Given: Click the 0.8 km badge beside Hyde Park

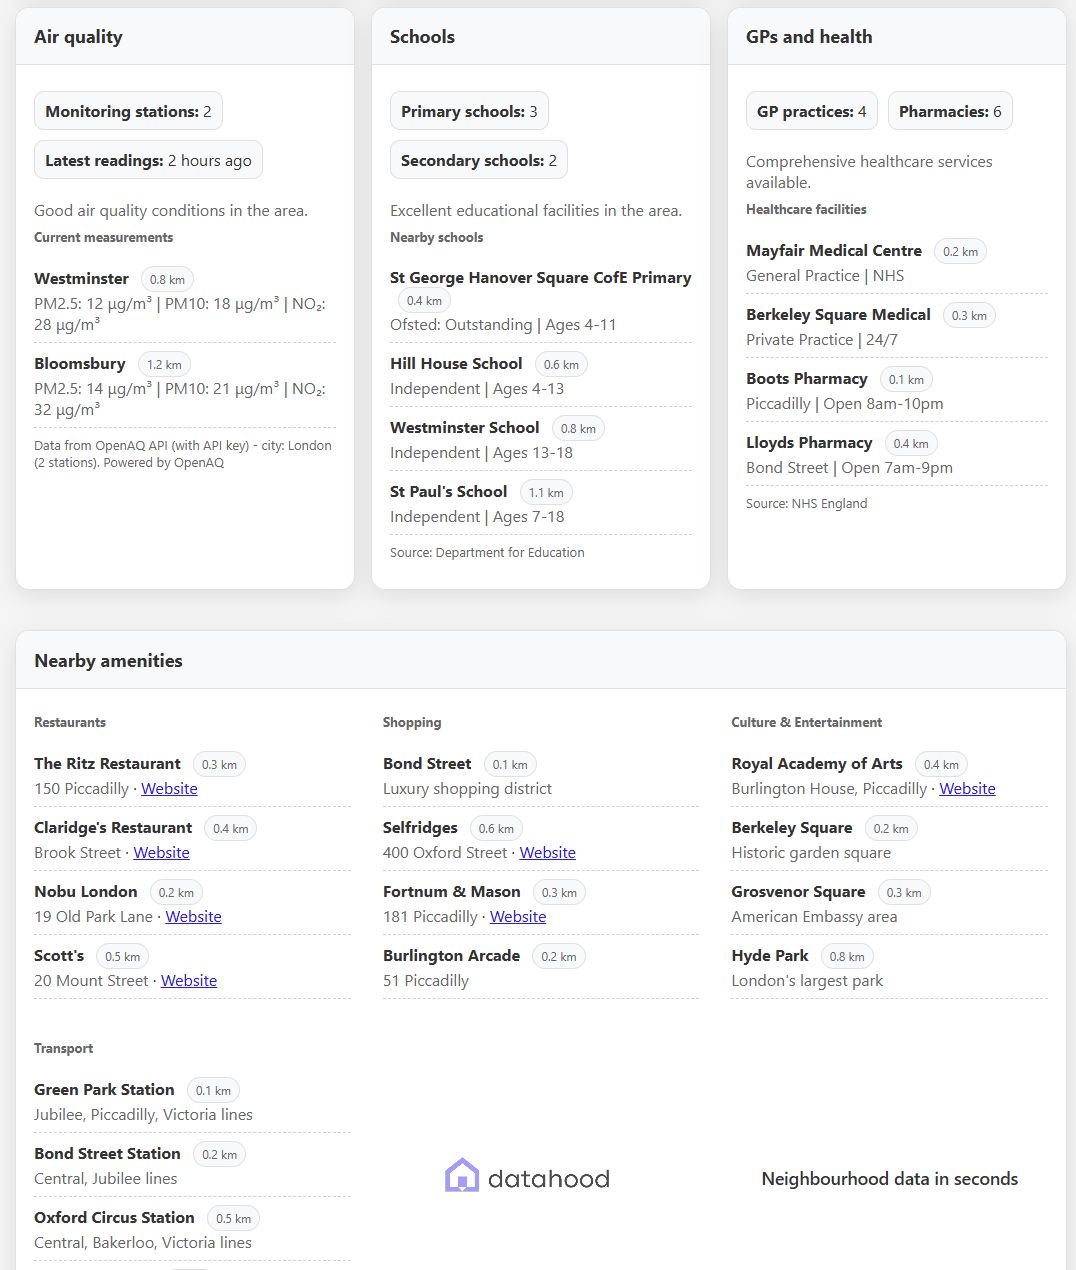Looking at the screenshot, I should click(846, 956).
